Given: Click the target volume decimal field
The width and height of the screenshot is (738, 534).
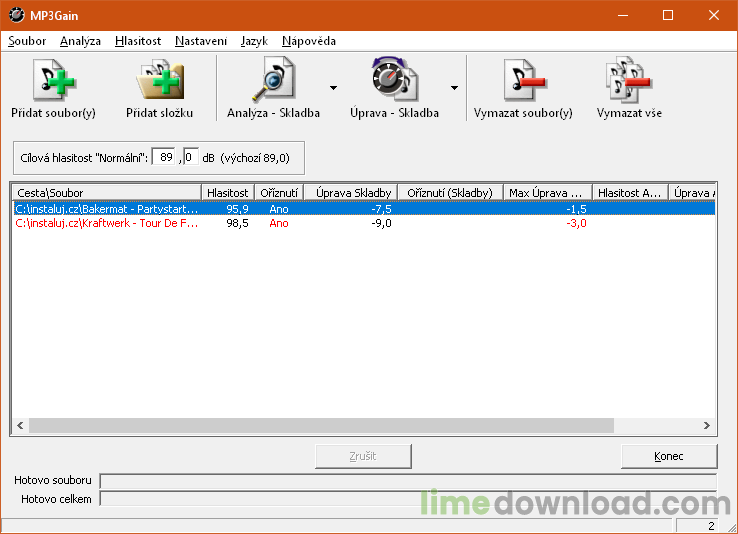Looking at the screenshot, I should tap(190, 158).
